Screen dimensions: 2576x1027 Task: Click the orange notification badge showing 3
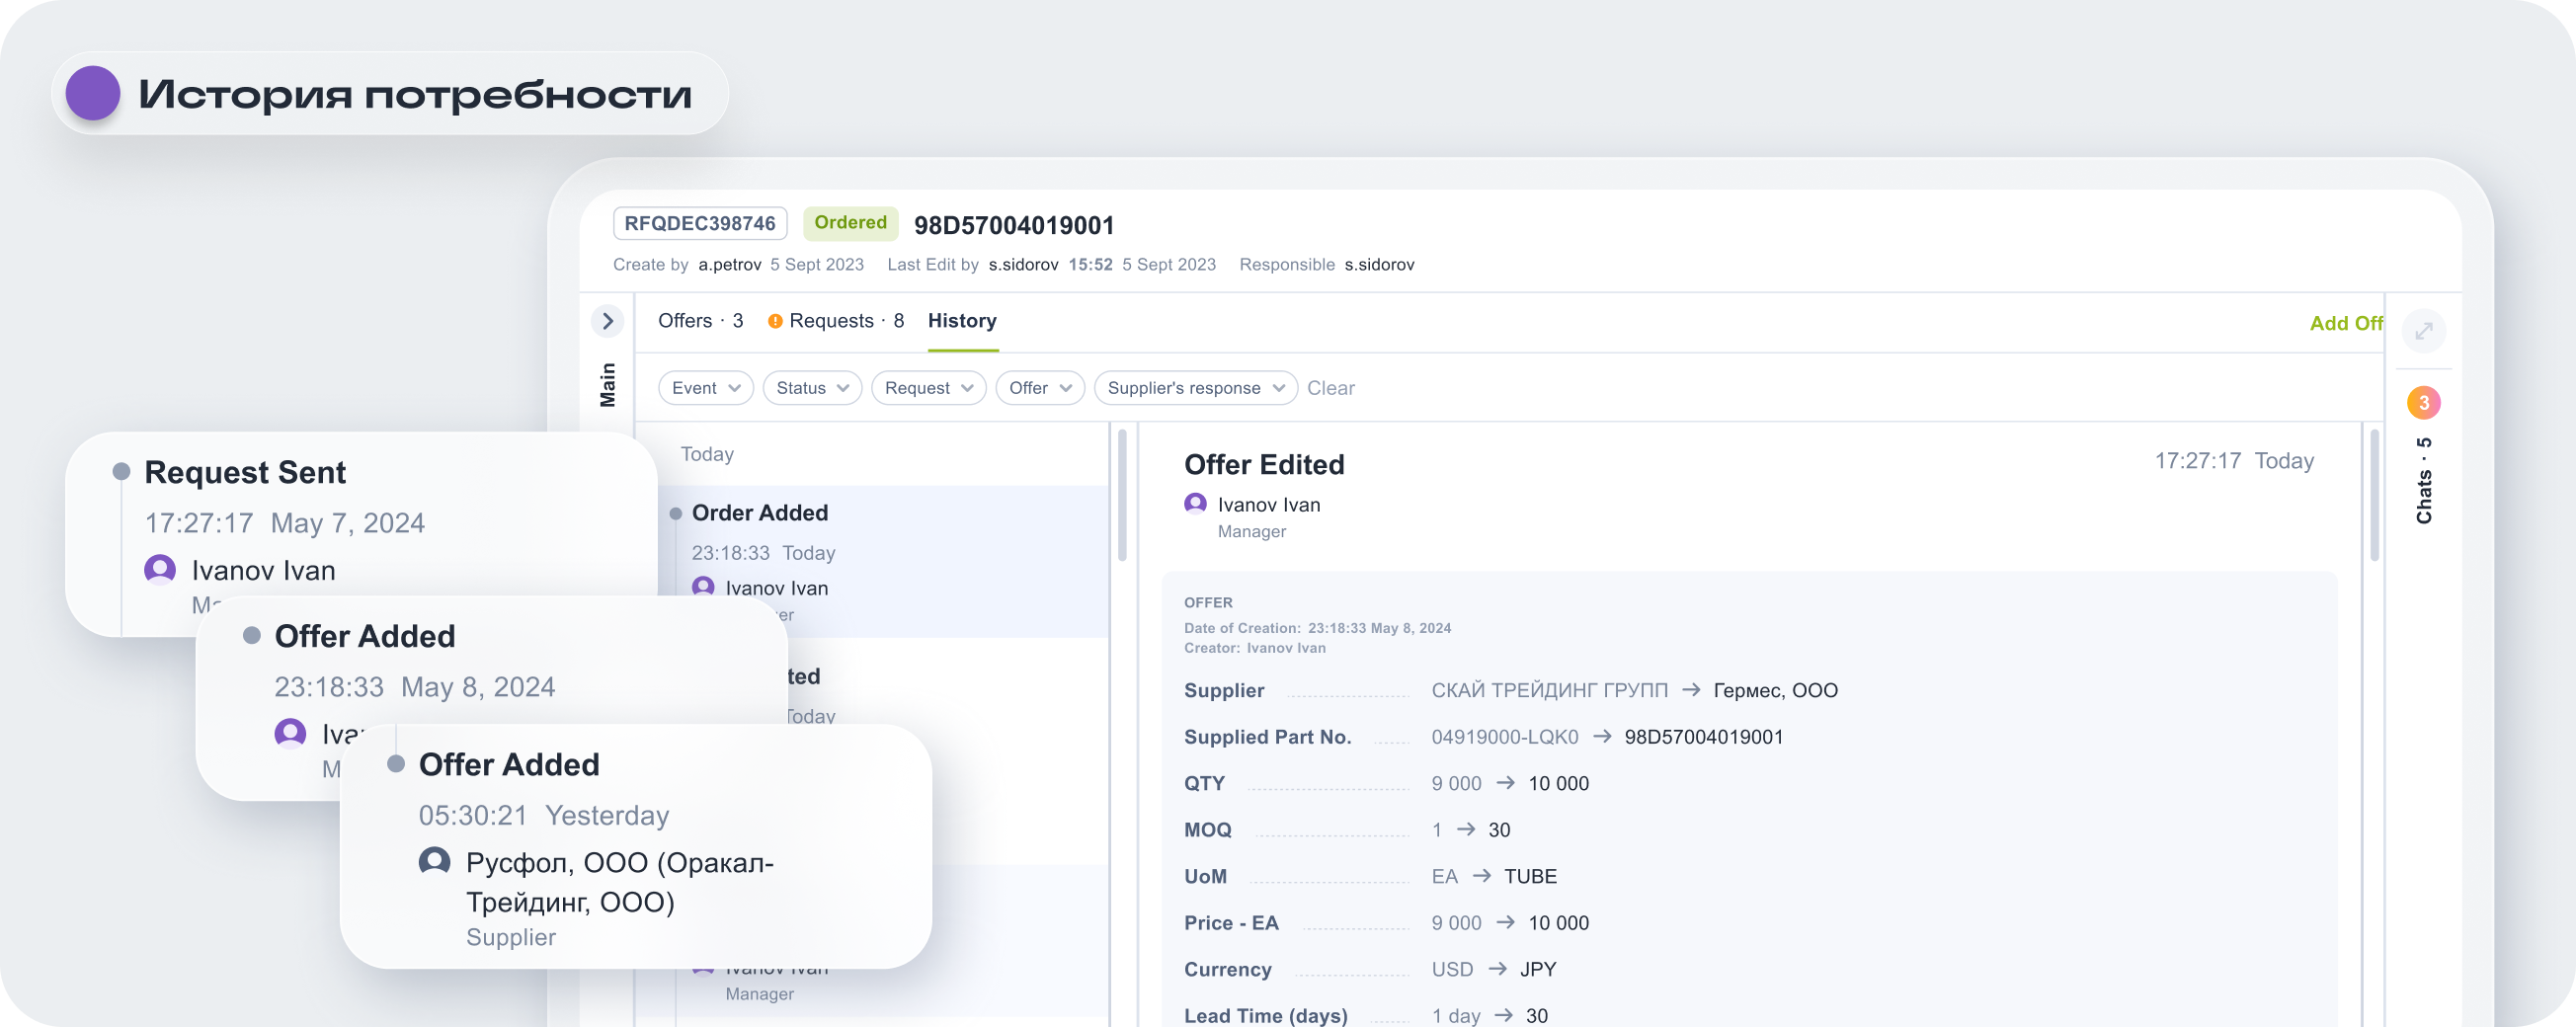pyautogui.click(x=2423, y=403)
